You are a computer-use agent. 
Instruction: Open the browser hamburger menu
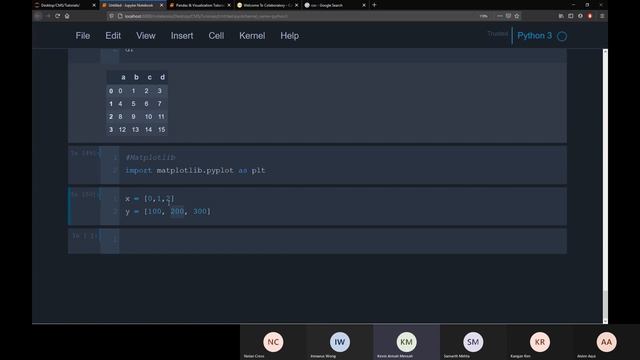[x=602, y=16]
